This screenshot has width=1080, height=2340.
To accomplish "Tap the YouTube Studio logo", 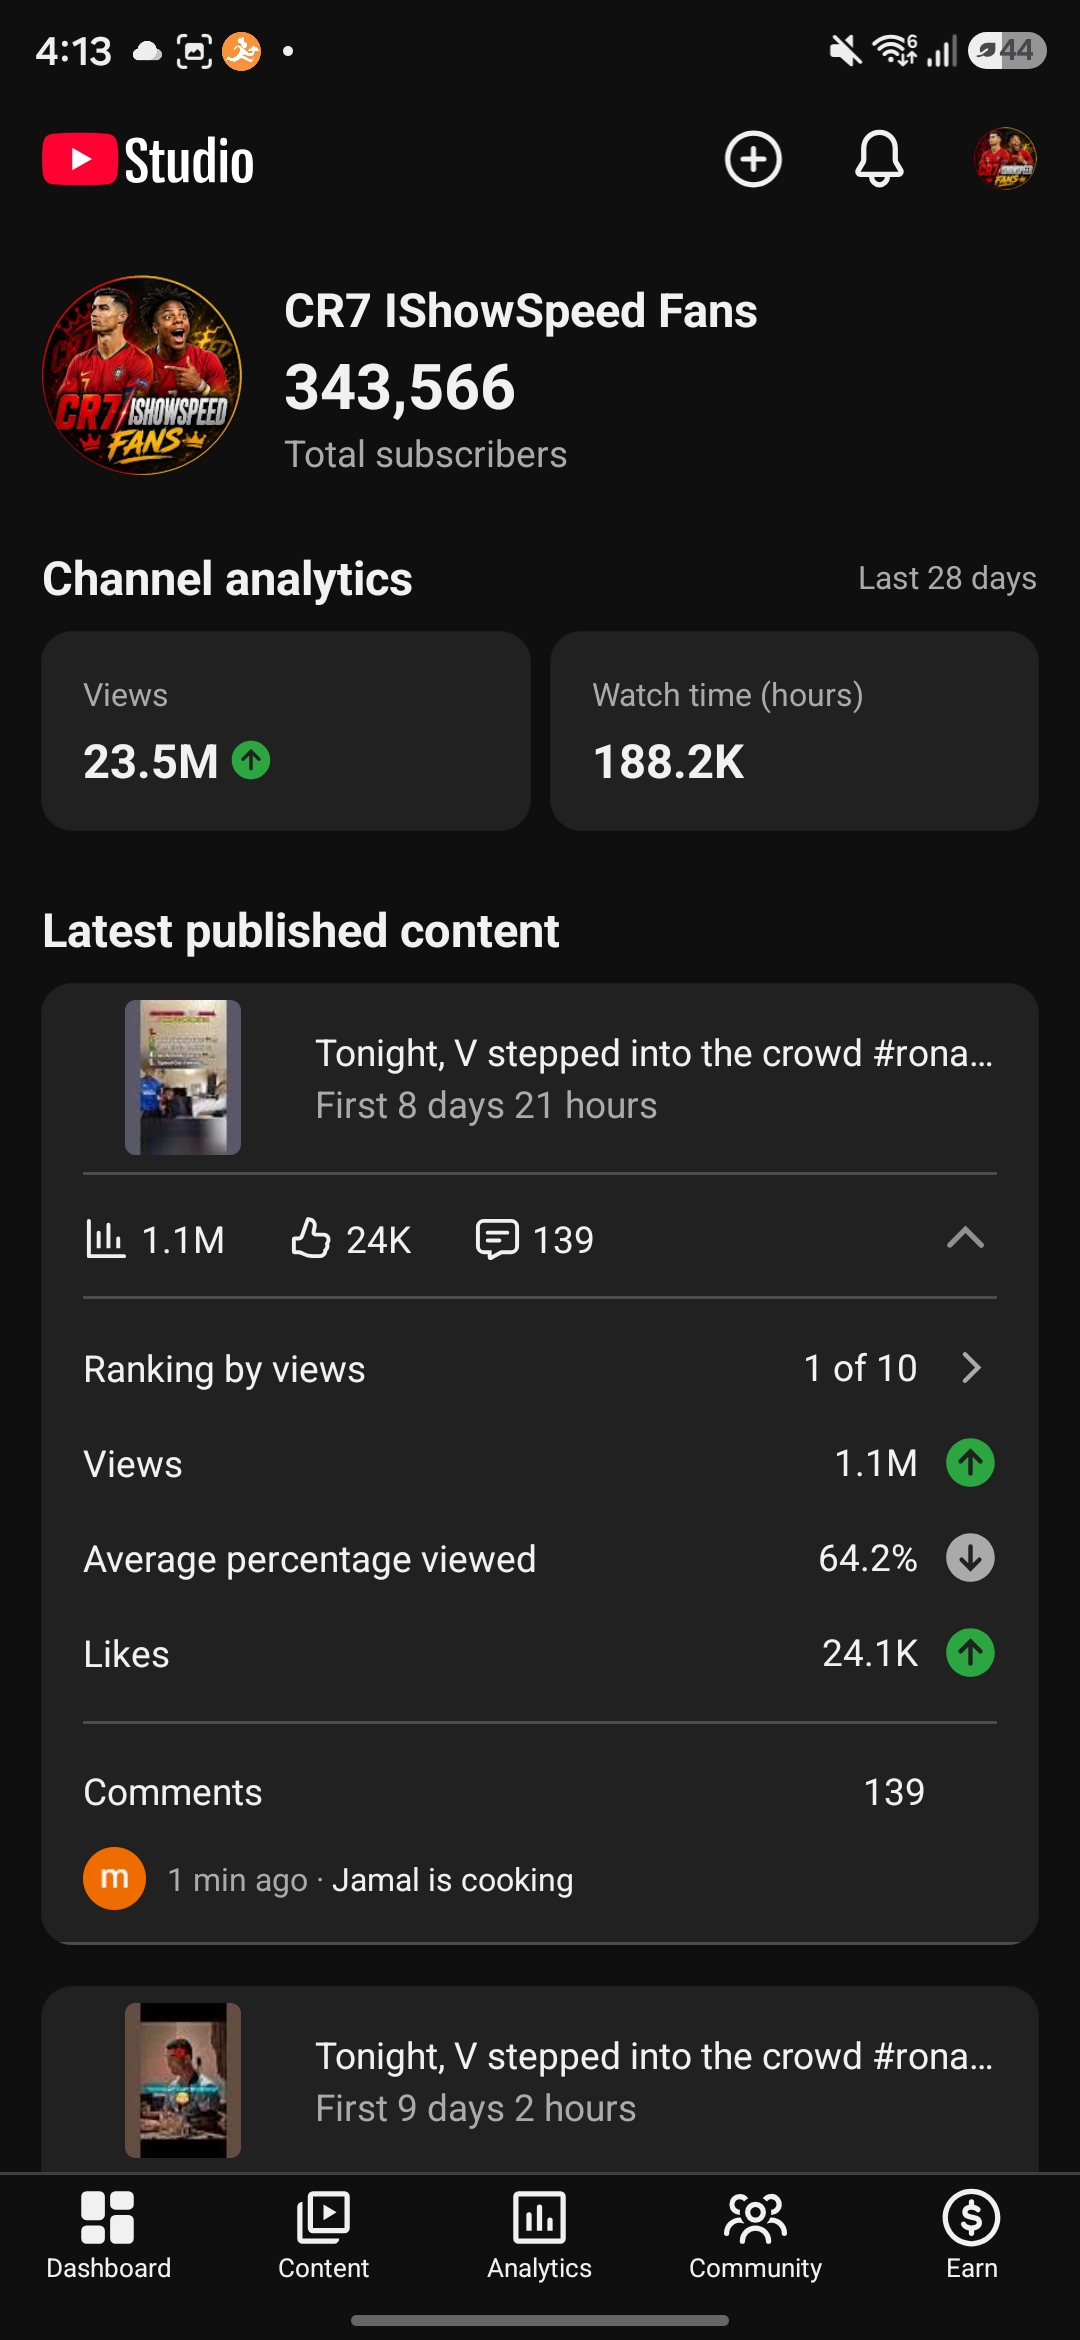I will click(148, 160).
